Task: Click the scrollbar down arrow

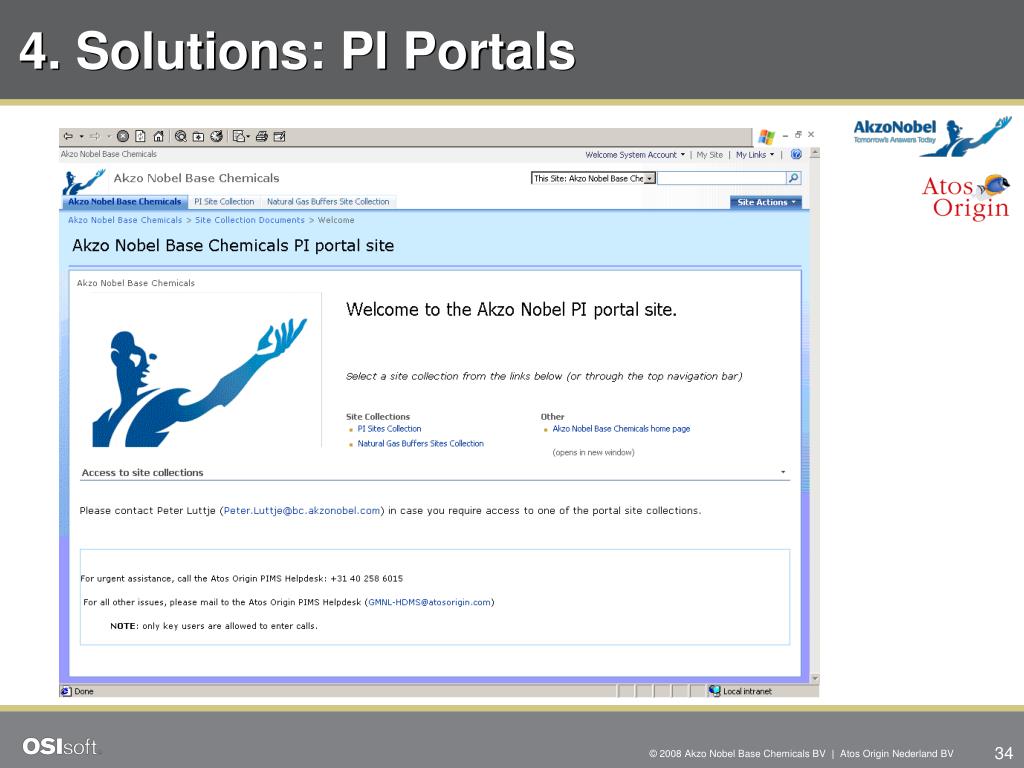Action: tap(814, 679)
